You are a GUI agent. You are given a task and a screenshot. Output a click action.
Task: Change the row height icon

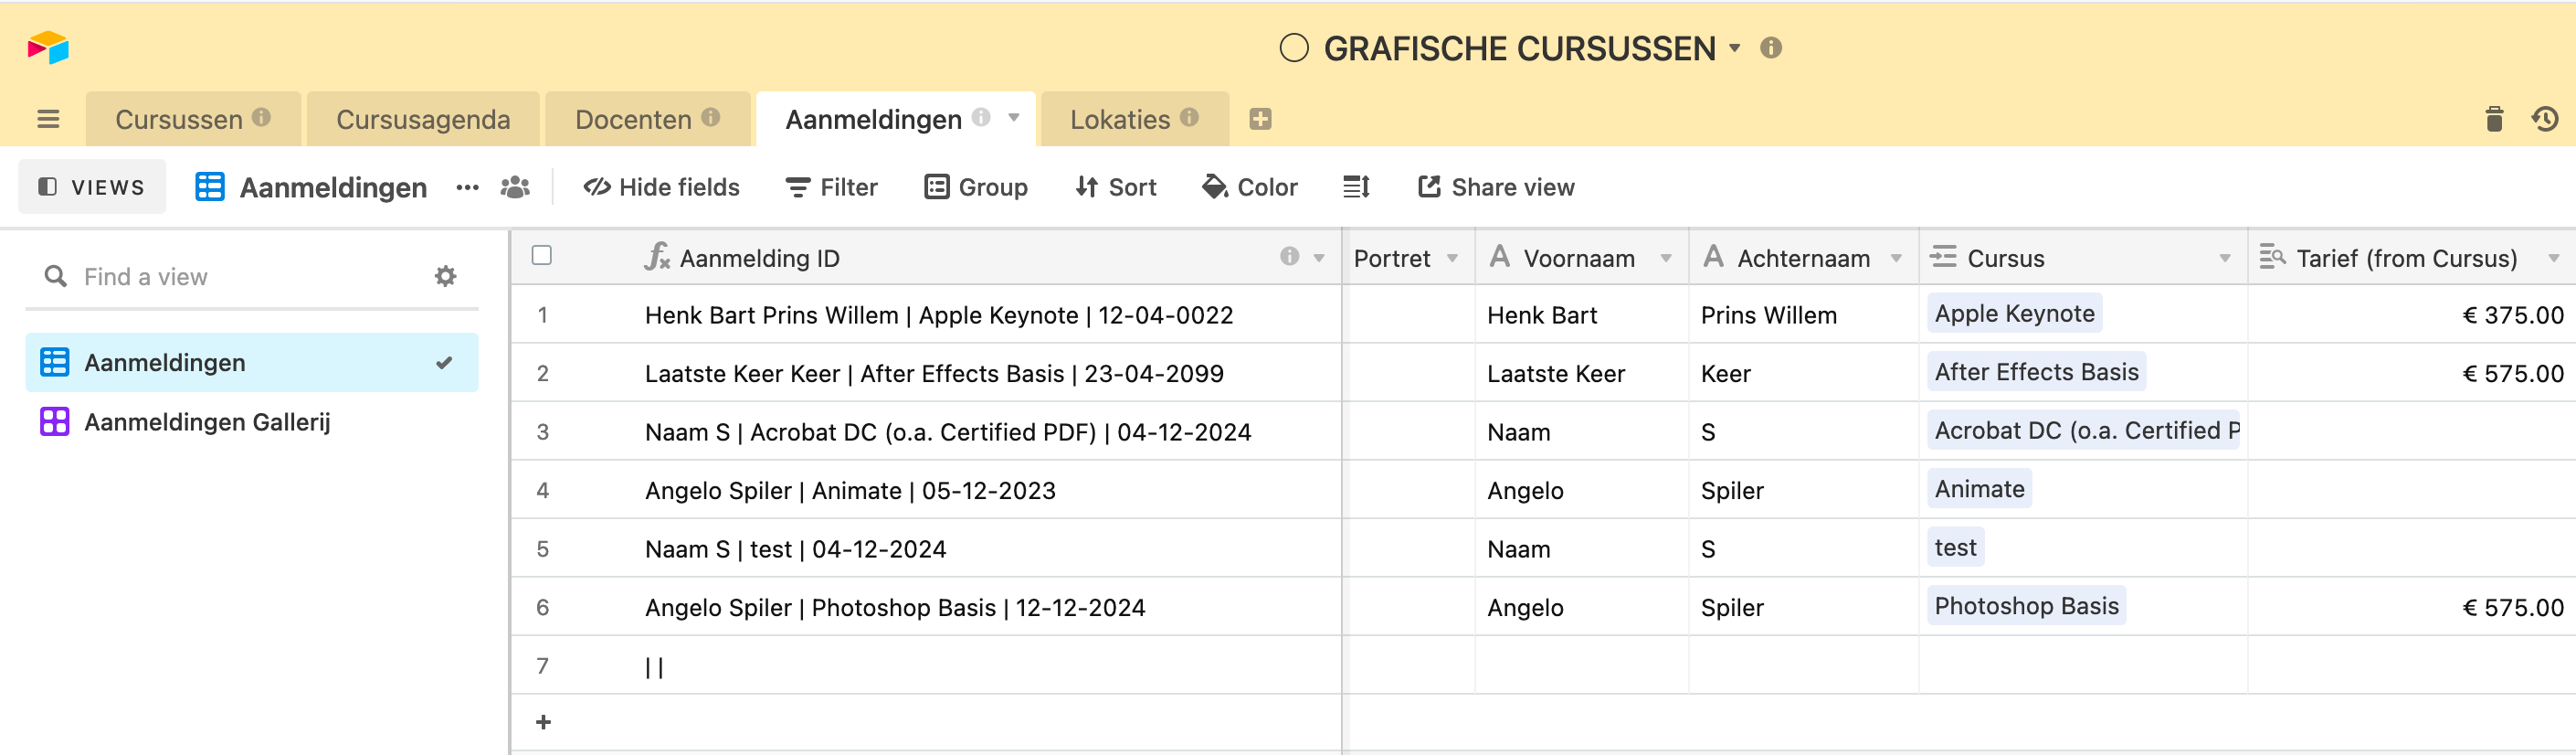[x=1356, y=187]
